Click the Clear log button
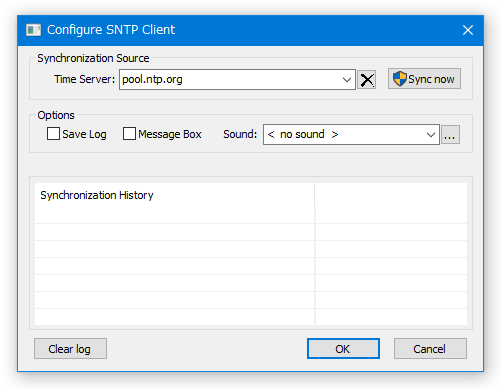 70,349
